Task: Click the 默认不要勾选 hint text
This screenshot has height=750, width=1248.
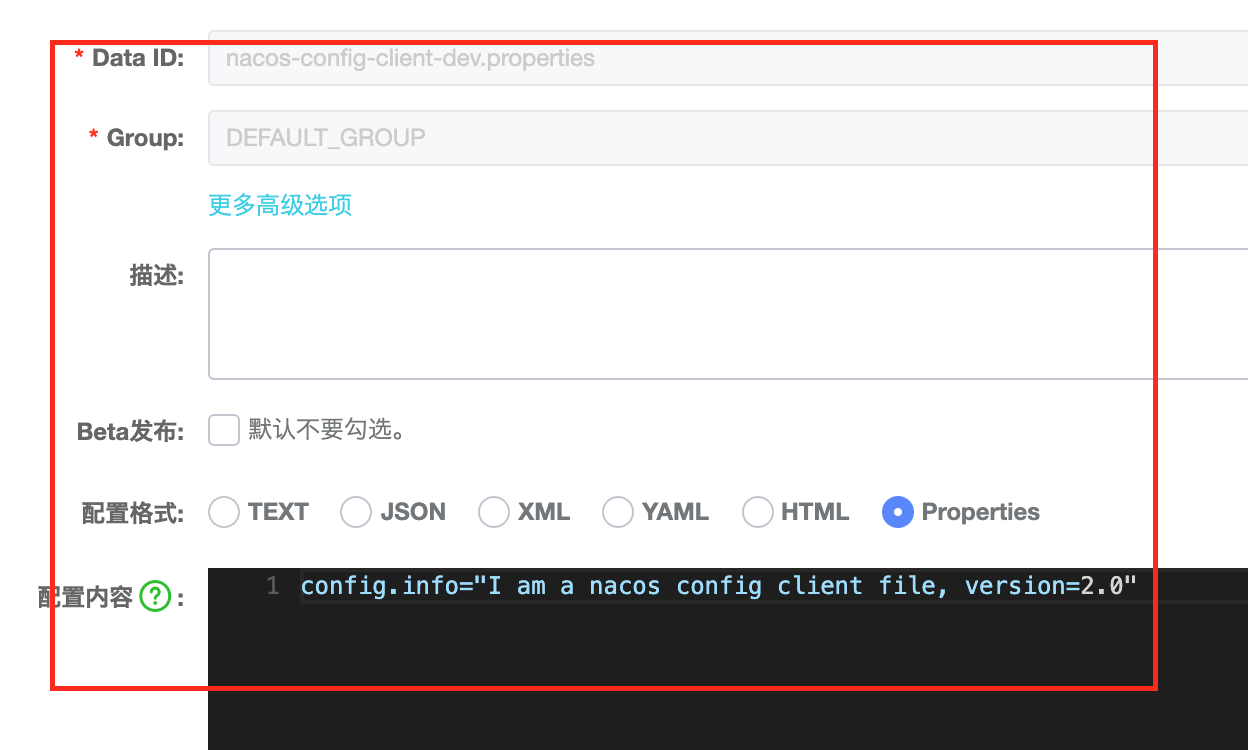Action: coord(327,431)
